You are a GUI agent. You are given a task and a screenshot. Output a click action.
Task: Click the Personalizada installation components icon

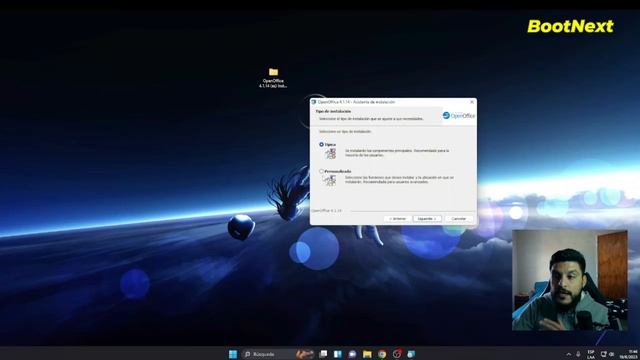pos(330,180)
